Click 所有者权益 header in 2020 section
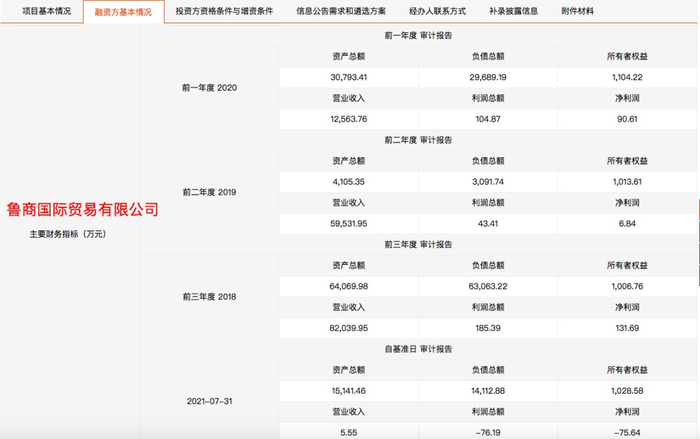Viewport: 700px width, 439px height. (x=627, y=56)
